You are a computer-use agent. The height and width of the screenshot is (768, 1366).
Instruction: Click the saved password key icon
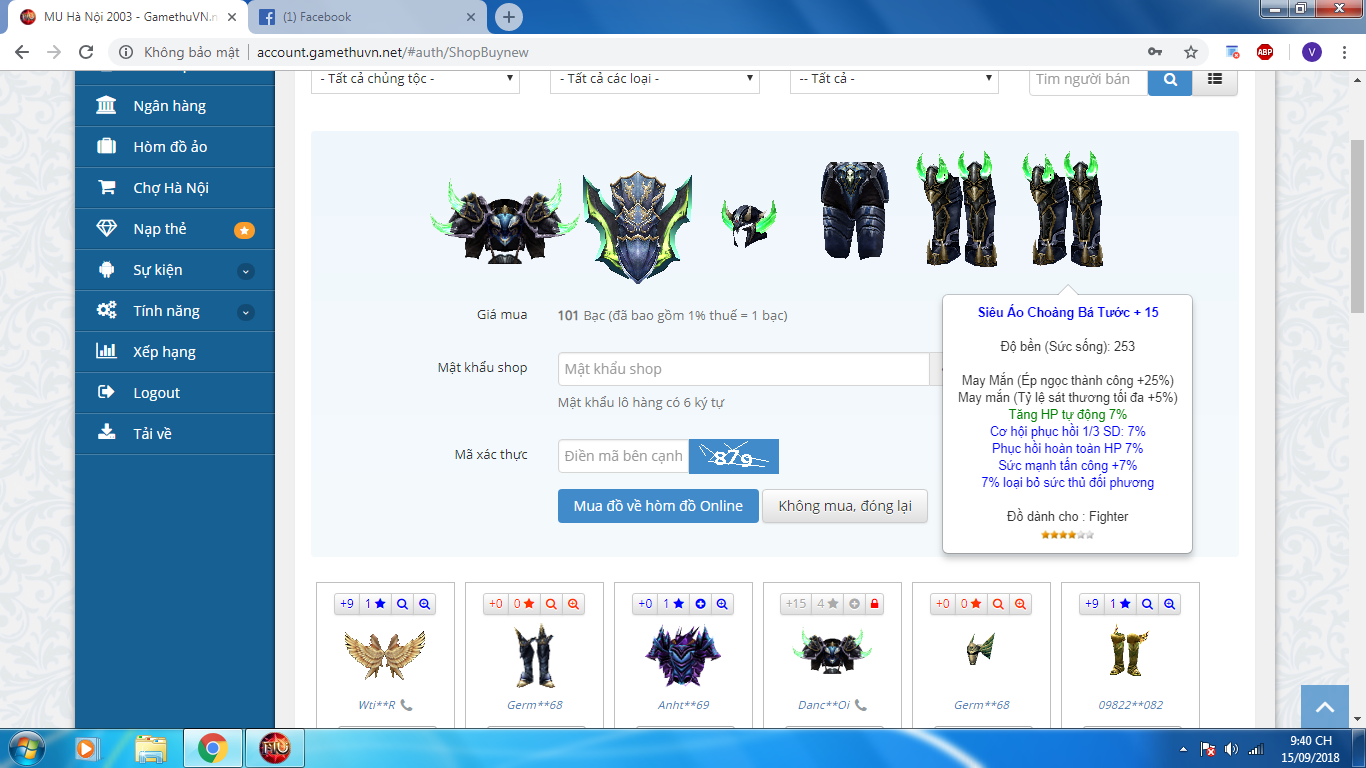tap(1155, 52)
